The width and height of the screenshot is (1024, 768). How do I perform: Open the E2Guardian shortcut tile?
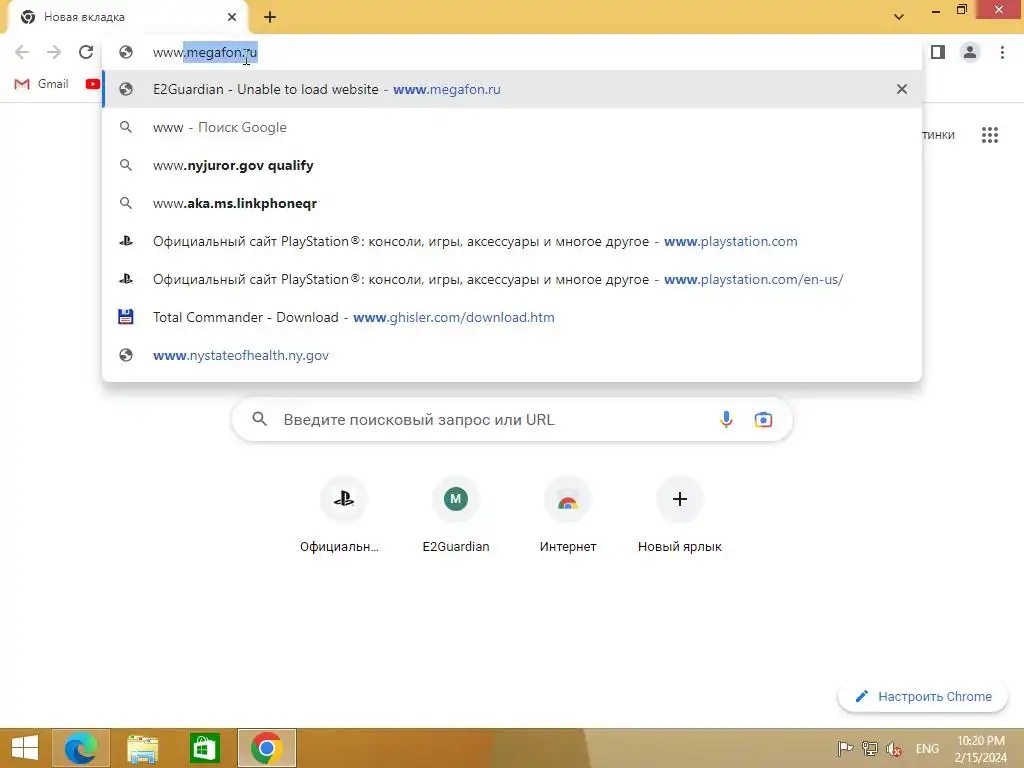pos(456,515)
